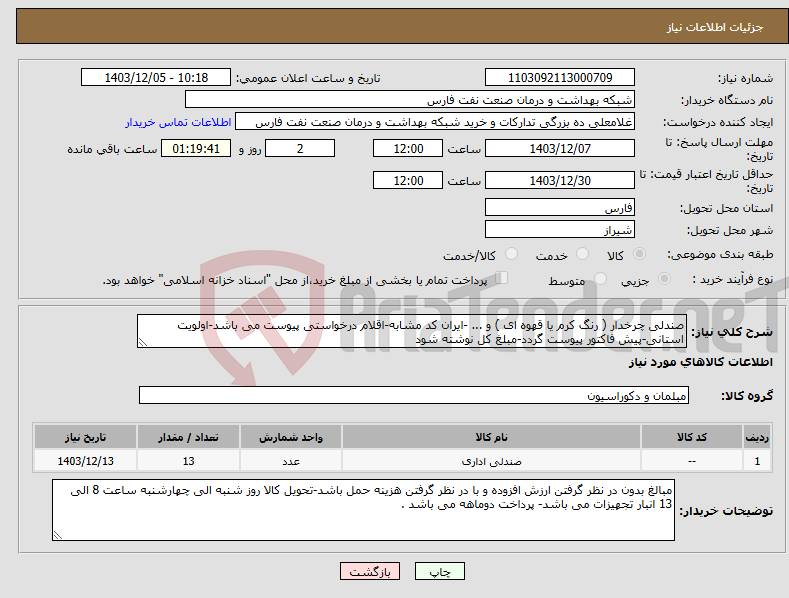
Task: Click price validity time 12:00 field
Action: pos(408,180)
